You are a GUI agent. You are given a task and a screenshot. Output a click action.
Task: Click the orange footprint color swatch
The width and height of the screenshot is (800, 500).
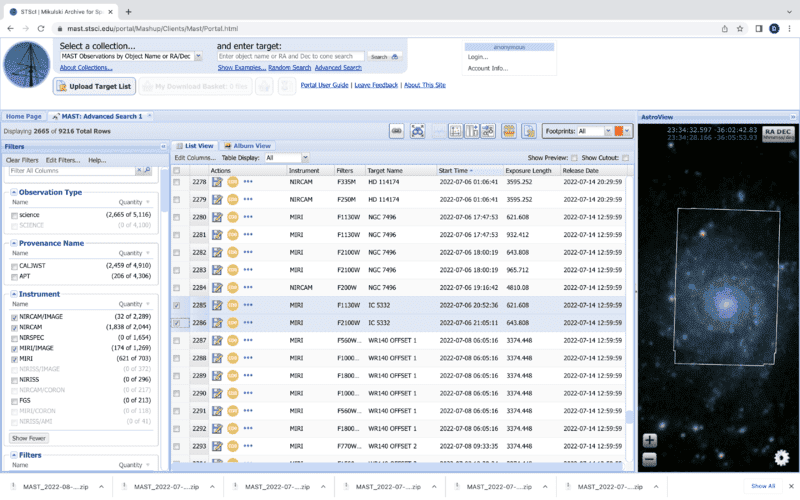coord(618,131)
